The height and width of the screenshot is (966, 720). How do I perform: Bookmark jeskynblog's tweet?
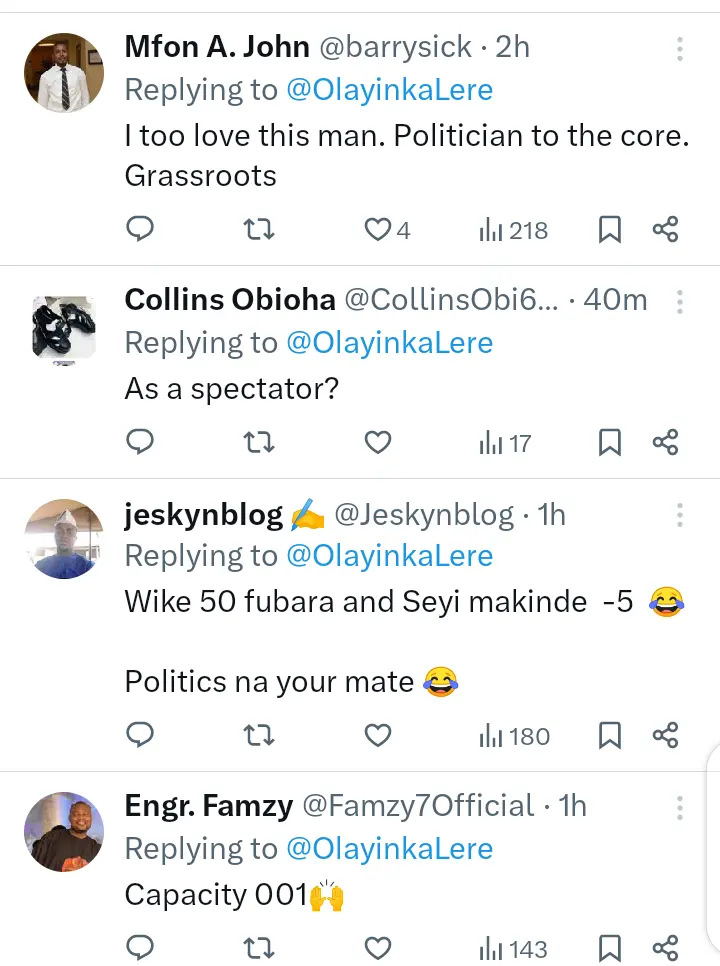coord(609,736)
